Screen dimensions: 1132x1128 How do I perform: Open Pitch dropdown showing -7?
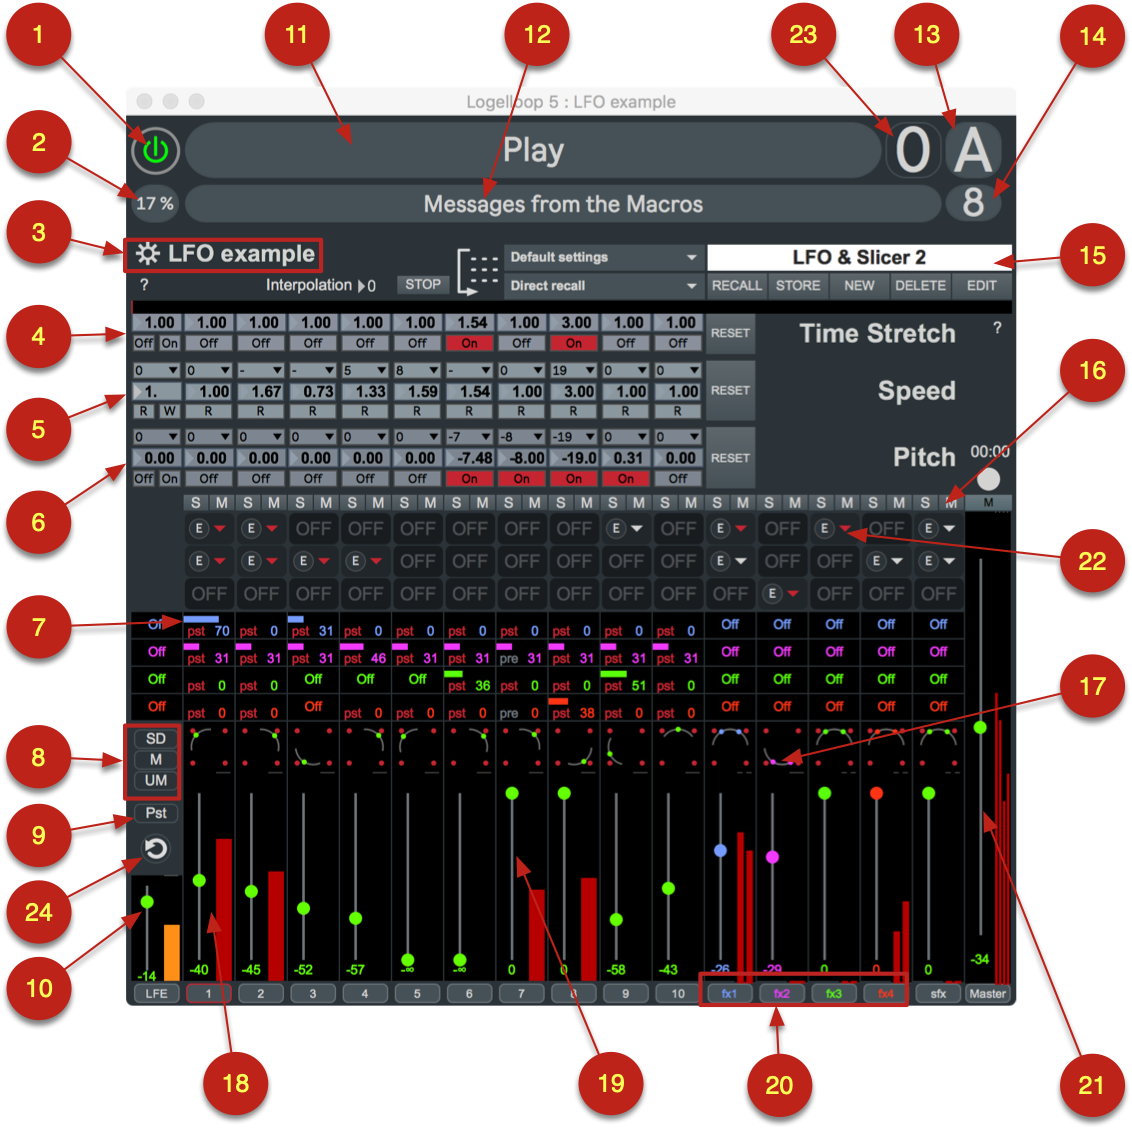click(469, 437)
